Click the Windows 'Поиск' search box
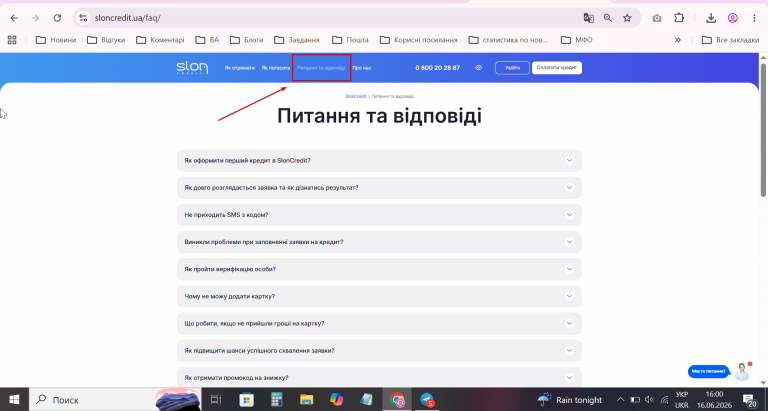Image resolution: width=768 pixels, height=411 pixels. click(x=115, y=400)
